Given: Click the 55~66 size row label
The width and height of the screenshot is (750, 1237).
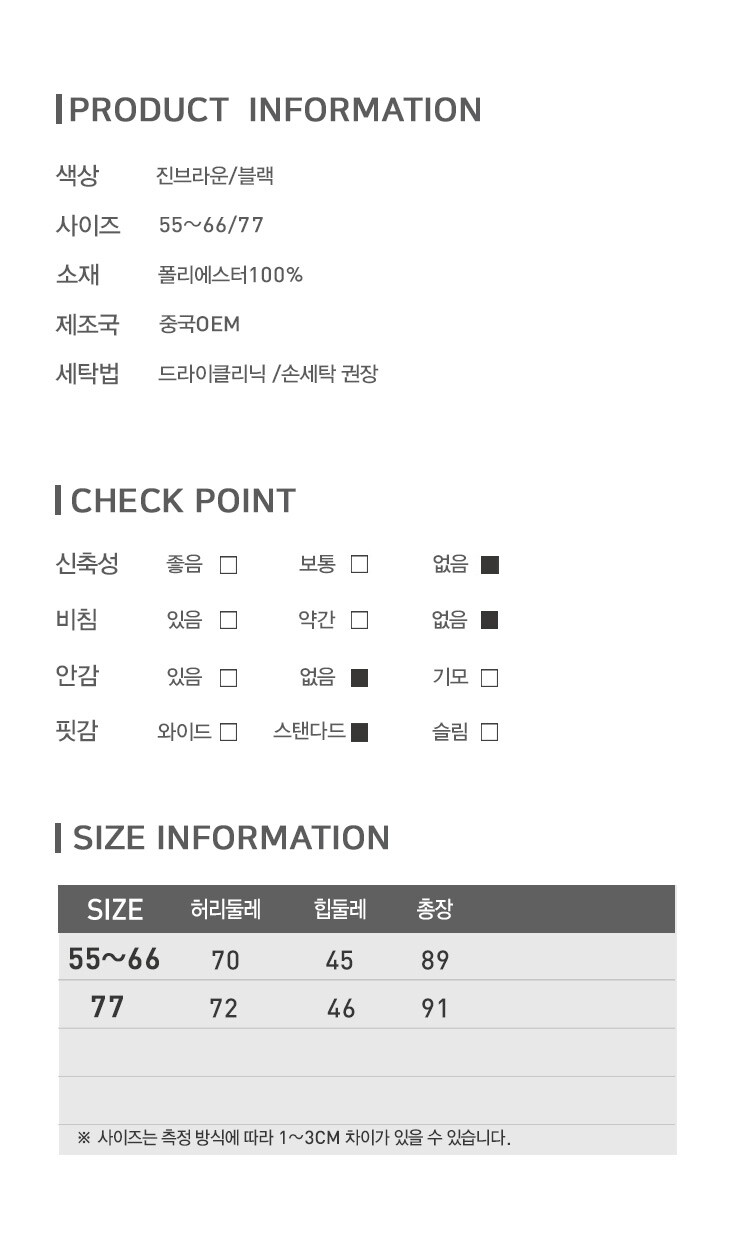Looking at the screenshot, I should coord(114,960).
